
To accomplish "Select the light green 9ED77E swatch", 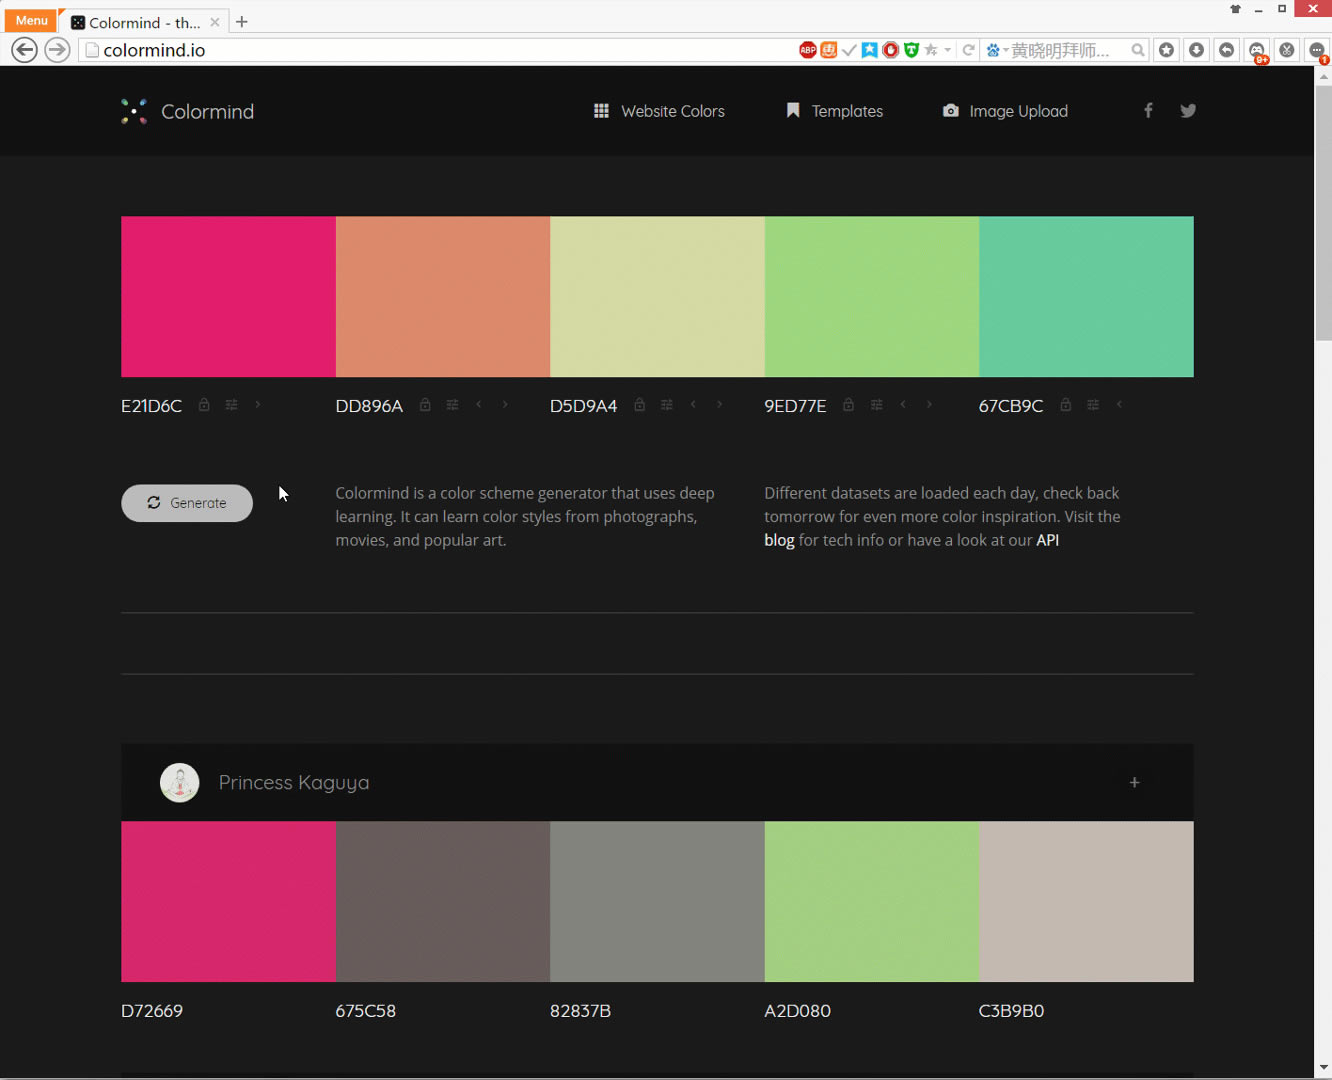I will coord(872,297).
